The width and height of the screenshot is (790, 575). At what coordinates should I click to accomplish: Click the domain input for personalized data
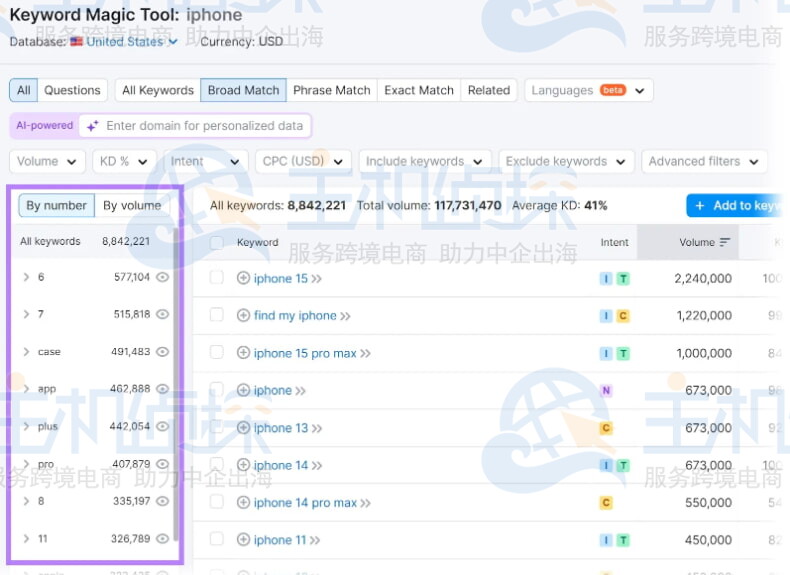click(x=204, y=126)
